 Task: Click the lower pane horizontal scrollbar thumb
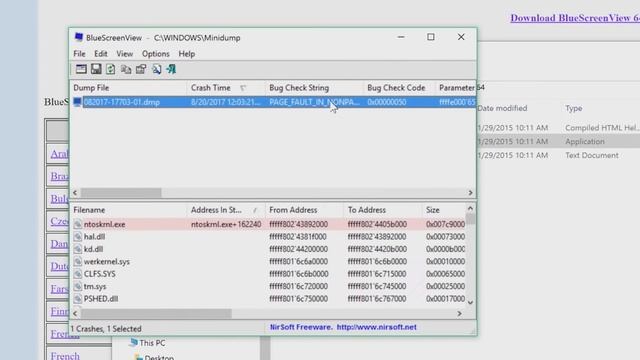(156, 313)
